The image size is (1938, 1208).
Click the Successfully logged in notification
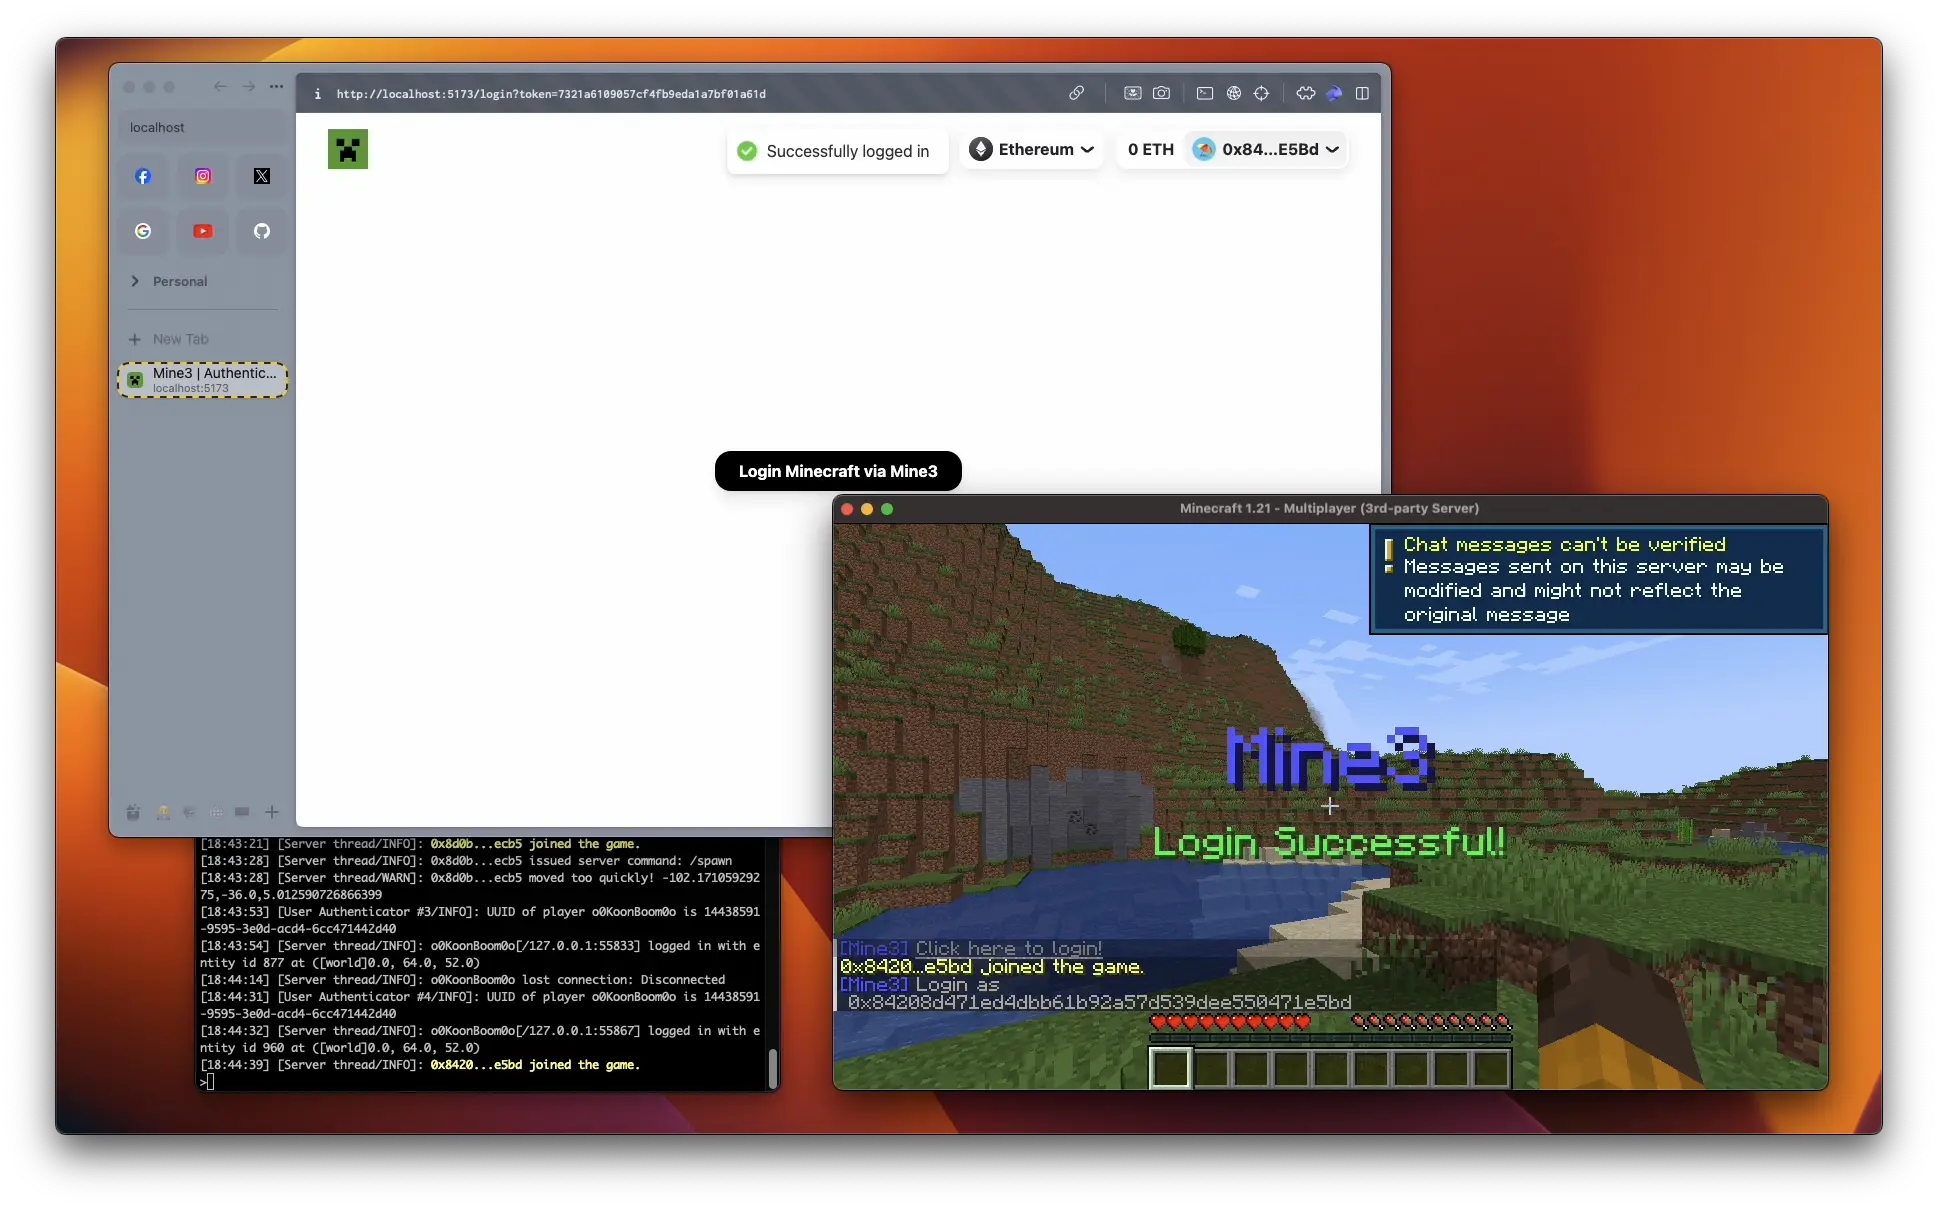(x=837, y=151)
